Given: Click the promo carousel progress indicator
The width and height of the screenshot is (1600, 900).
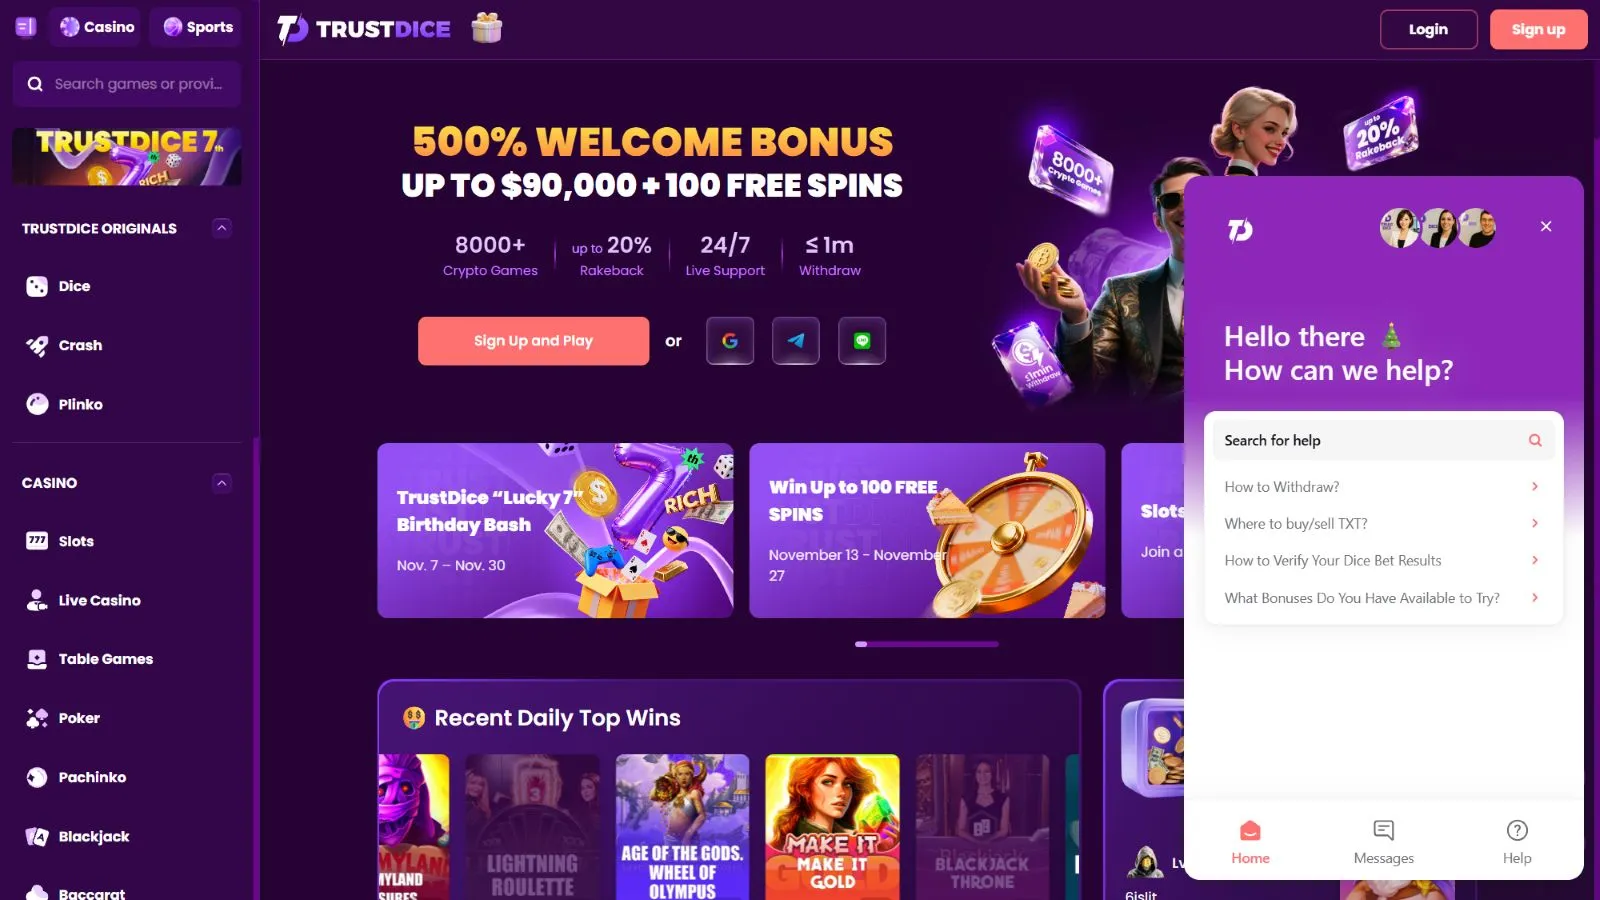Looking at the screenshot, I should [x=927, y=644].
